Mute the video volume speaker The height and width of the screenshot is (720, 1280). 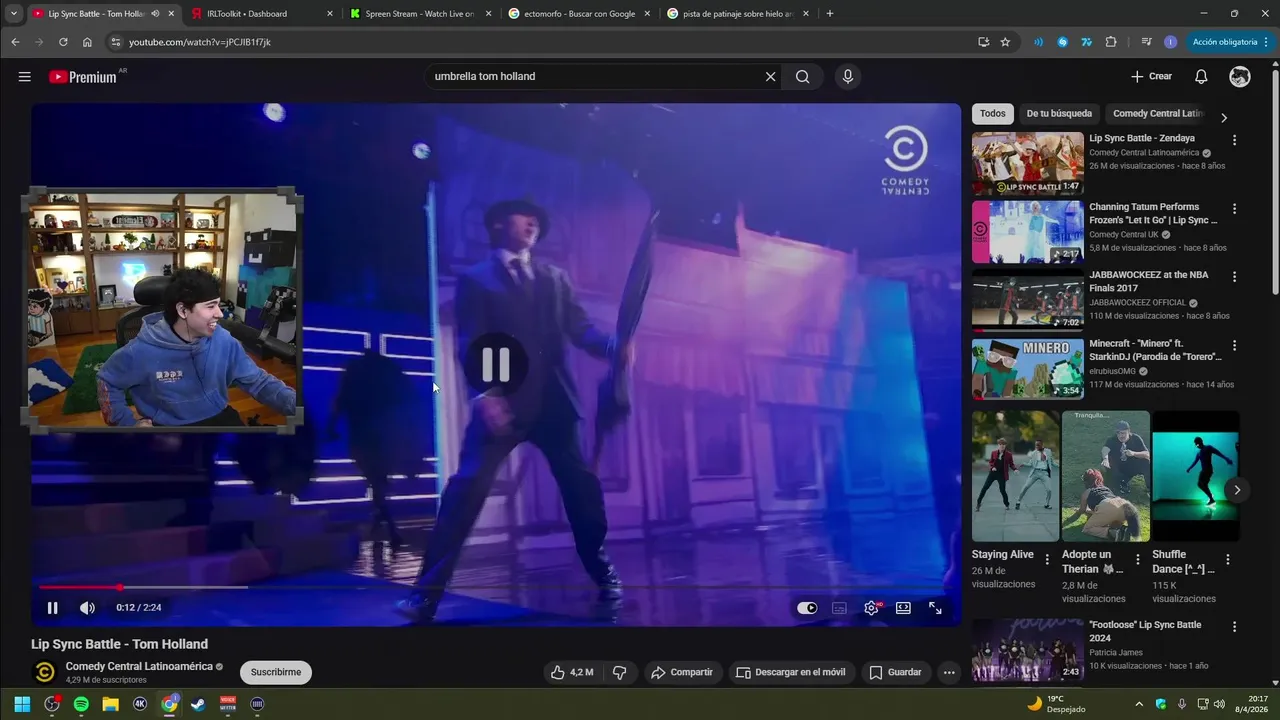click(x=87, y=607)
